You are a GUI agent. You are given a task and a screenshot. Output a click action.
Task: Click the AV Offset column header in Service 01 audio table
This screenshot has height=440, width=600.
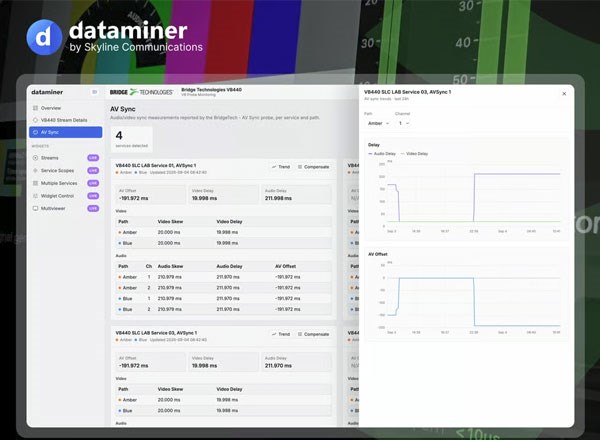pyautogui.click(x=285, y=266)
